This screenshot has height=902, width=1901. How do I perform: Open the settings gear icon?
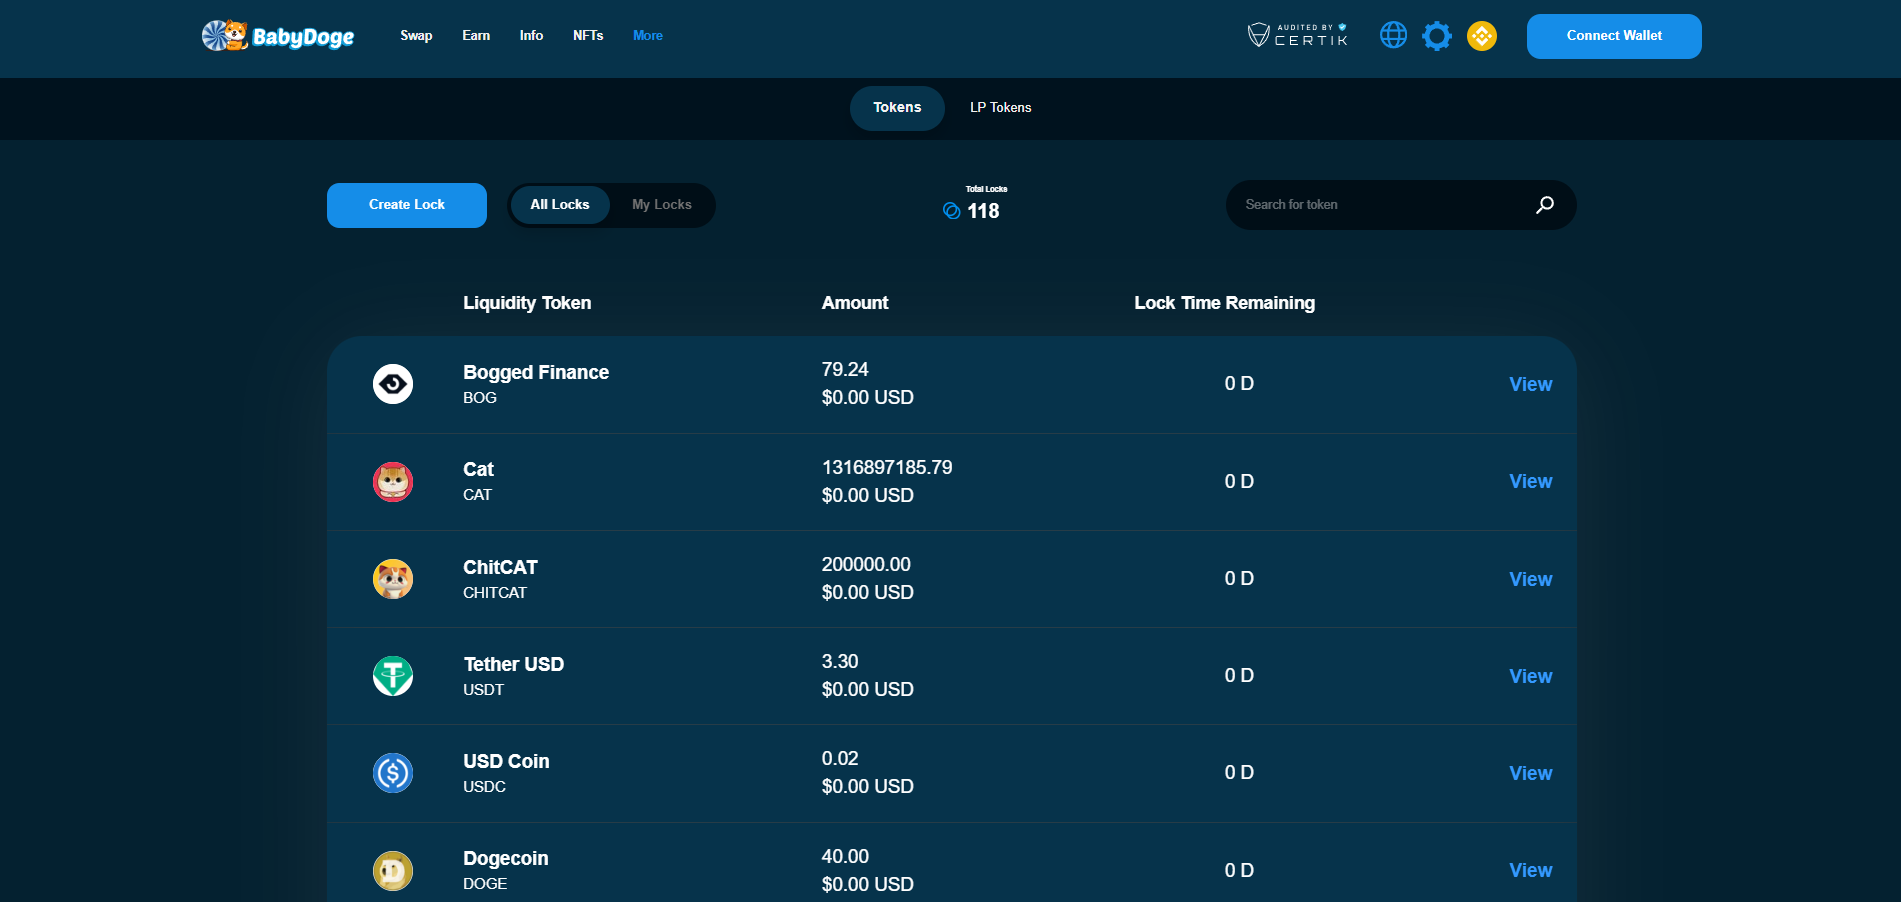pos(1437,36)
